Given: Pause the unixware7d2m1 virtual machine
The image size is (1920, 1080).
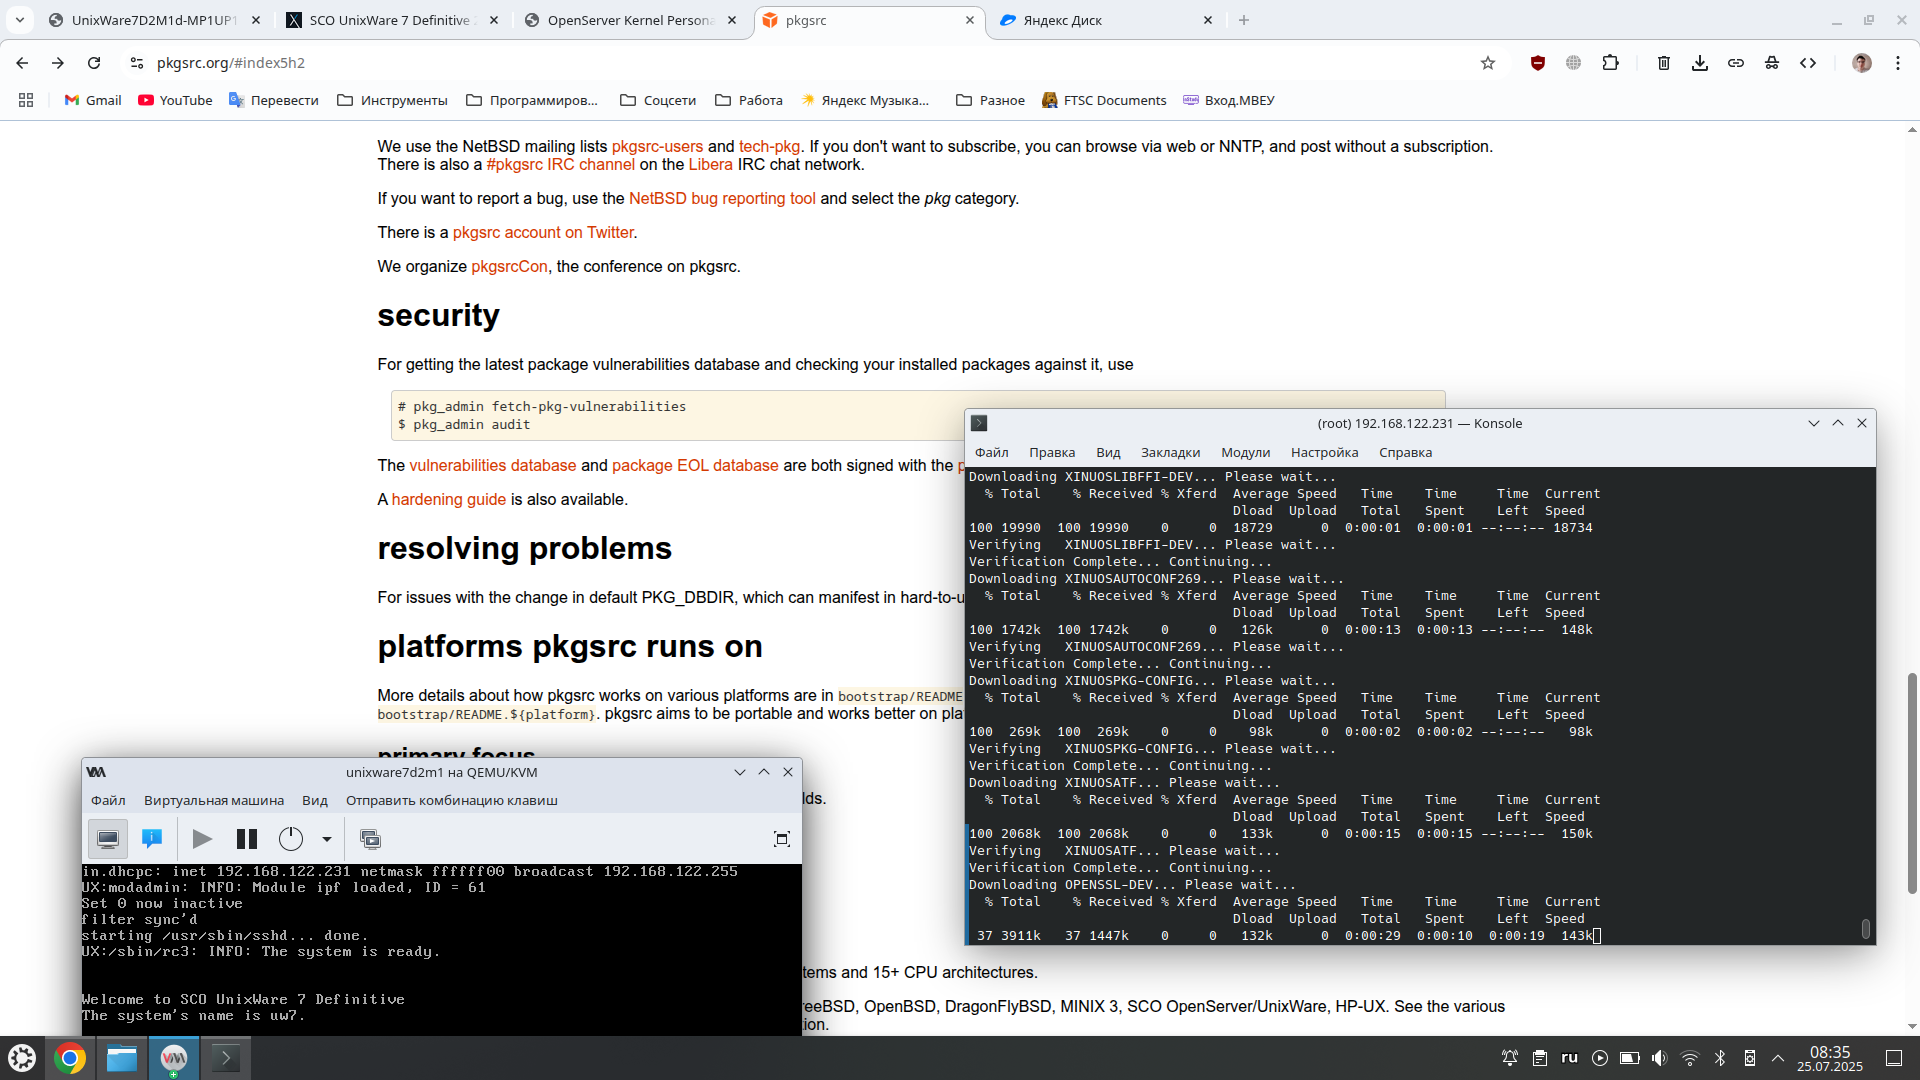Looking at the screenshot, I should pos(247,839).
